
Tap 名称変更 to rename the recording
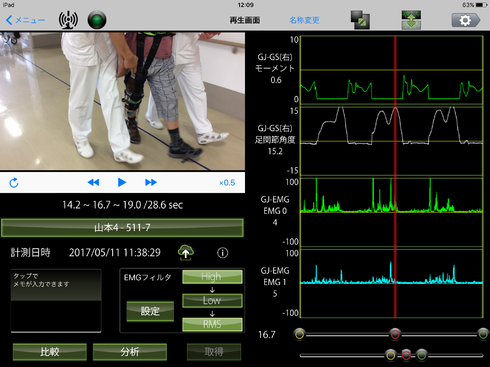(x=304, y=20)
